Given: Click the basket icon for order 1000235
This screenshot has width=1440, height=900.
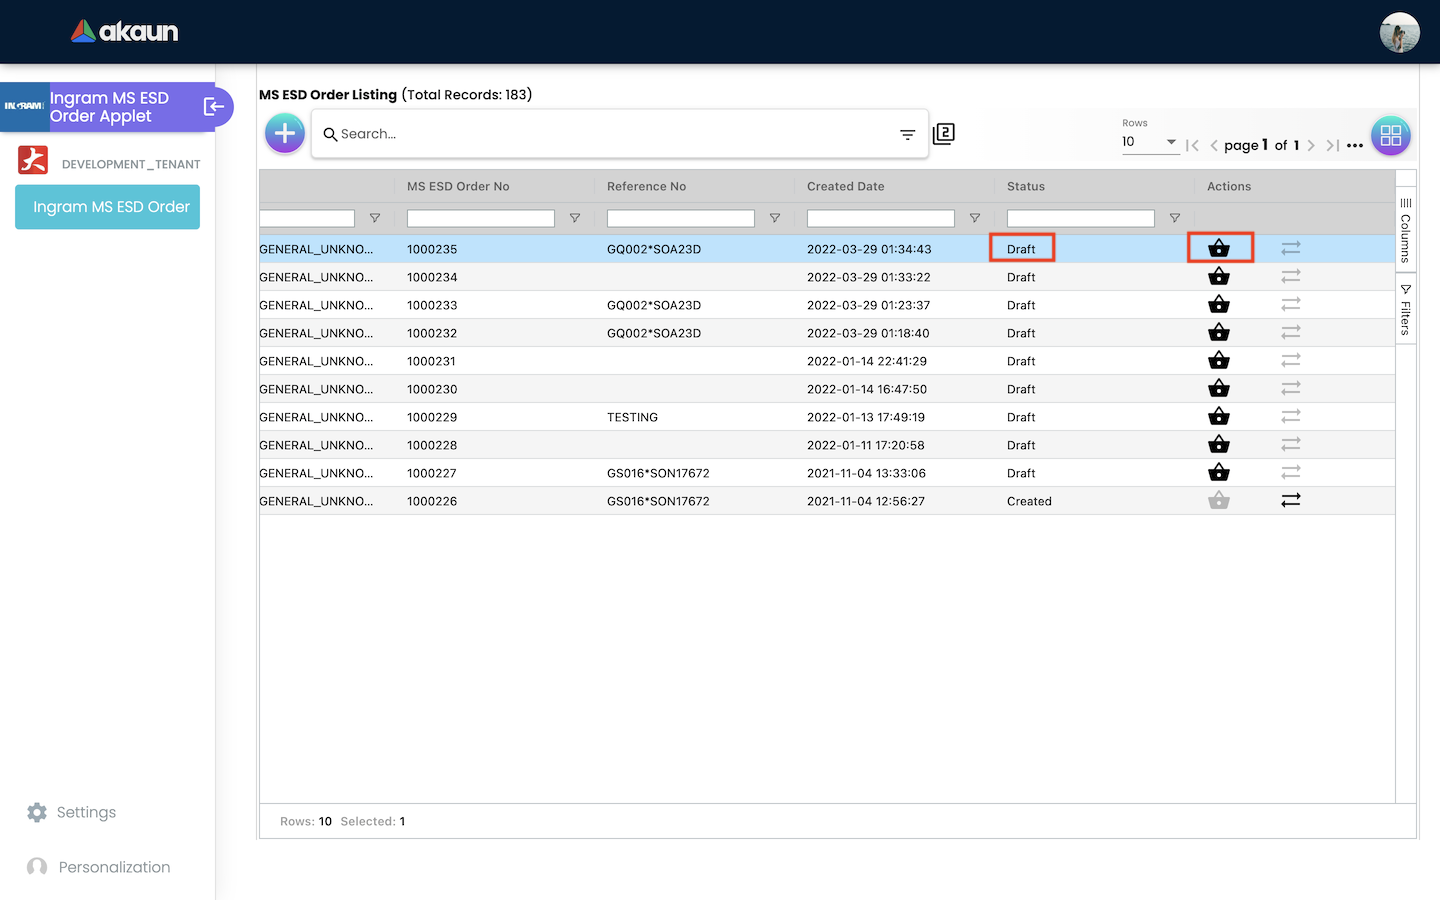Looking at the screenshot, I should [1219, 248].
